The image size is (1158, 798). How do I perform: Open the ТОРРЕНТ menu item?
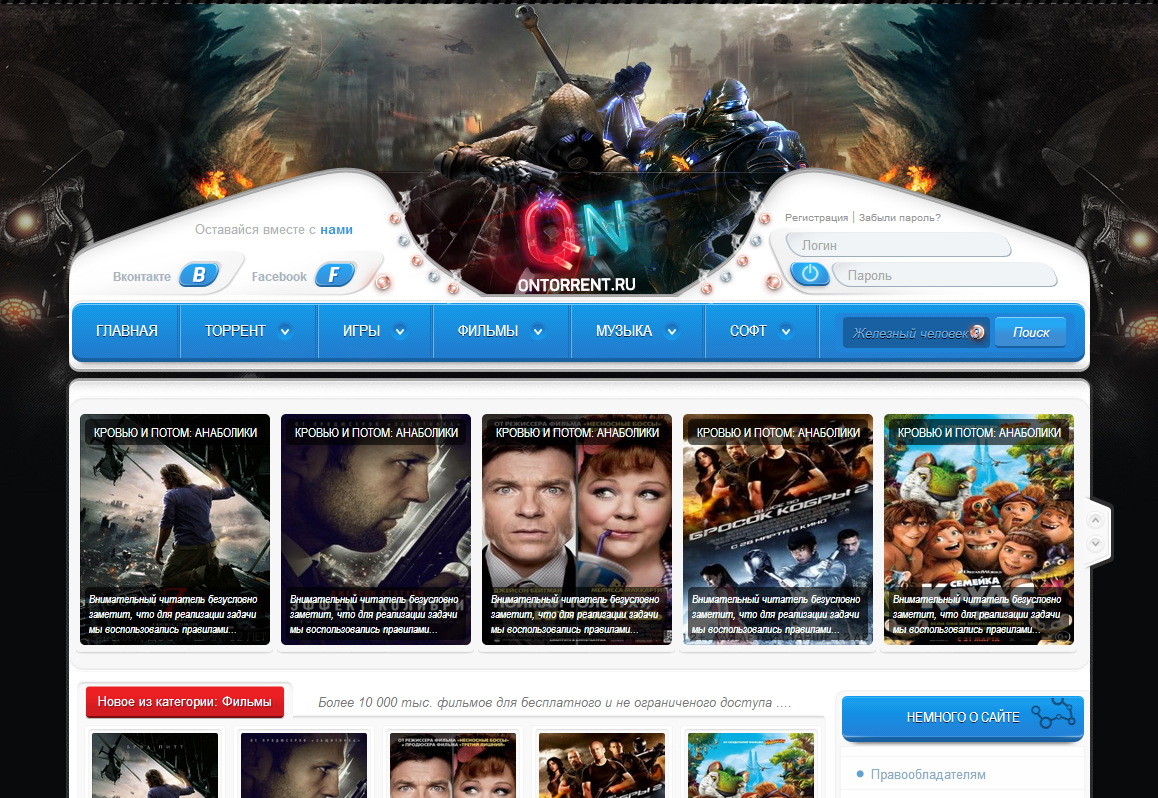pyautogui.click(x=235, y=331)
